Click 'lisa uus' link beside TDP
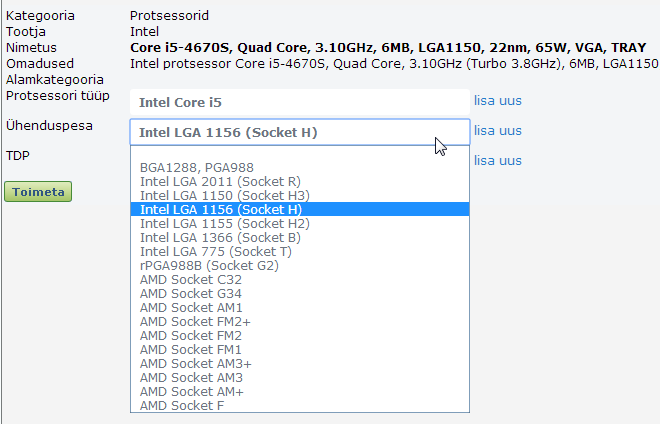 click(498, 160)
